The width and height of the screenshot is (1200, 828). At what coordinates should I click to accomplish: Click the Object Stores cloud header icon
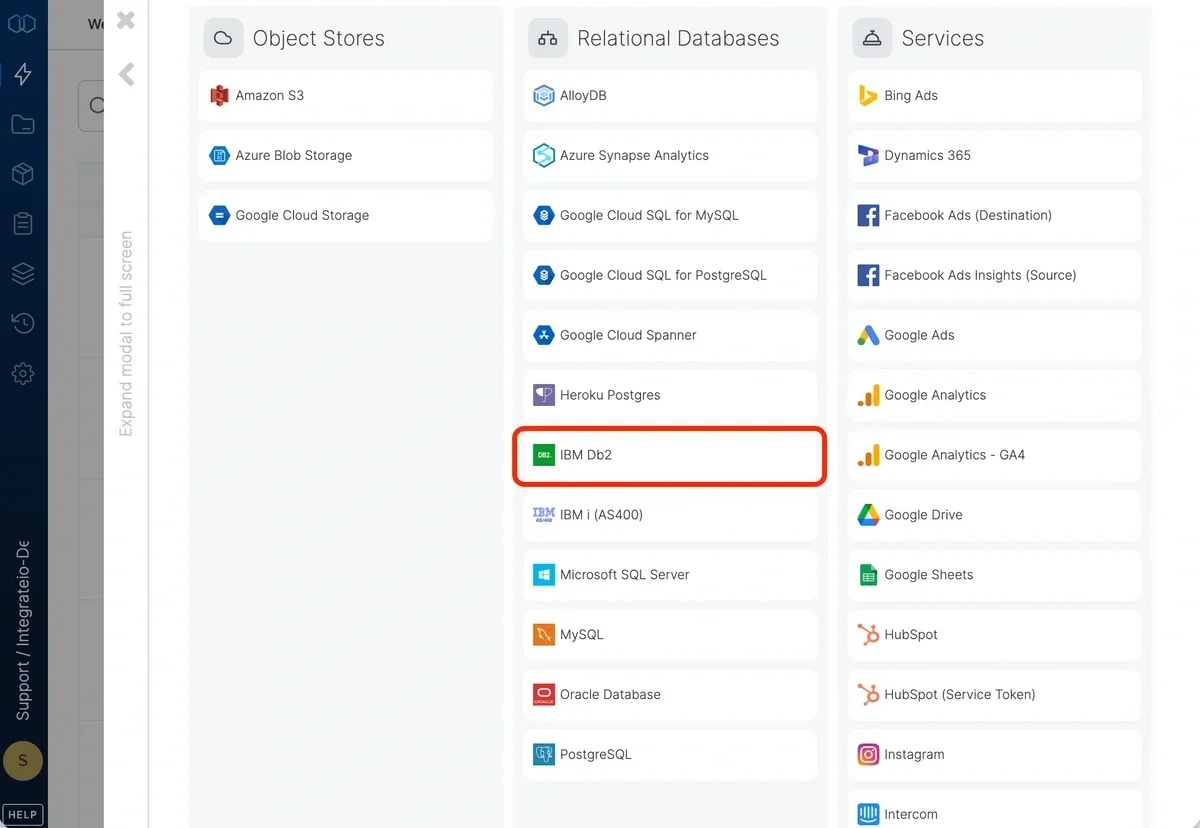tap(222, 37)
